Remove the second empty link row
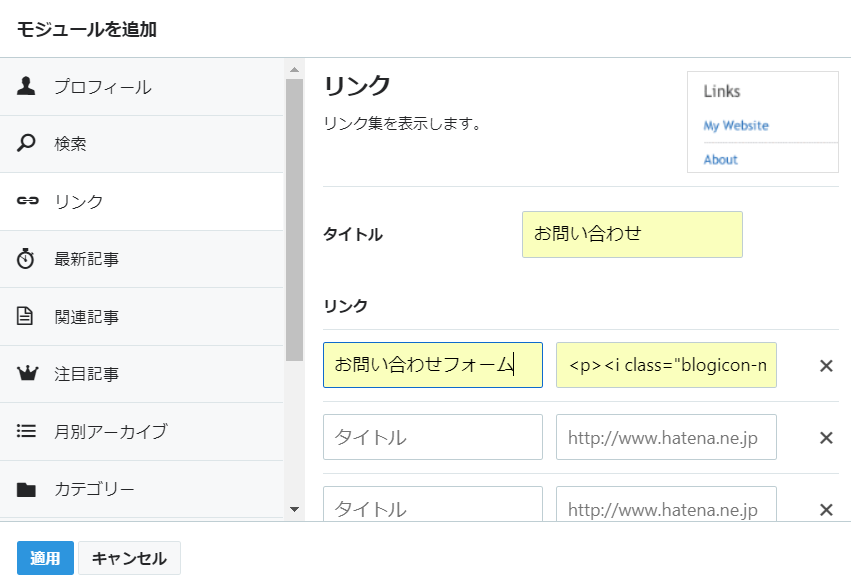The height and width of the screenshot is (581, 851). coord(826,438)
